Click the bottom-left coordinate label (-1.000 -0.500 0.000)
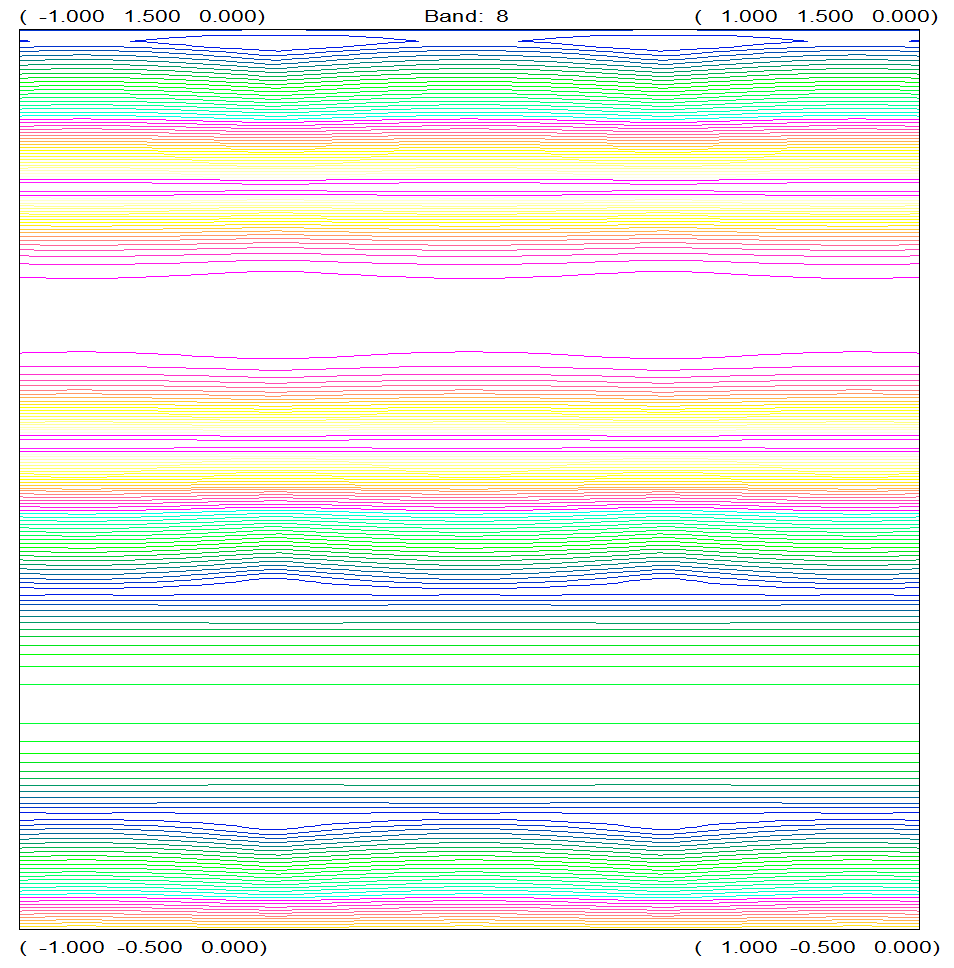954x968 pixels. pyautogui.click(x=142, y=947)
